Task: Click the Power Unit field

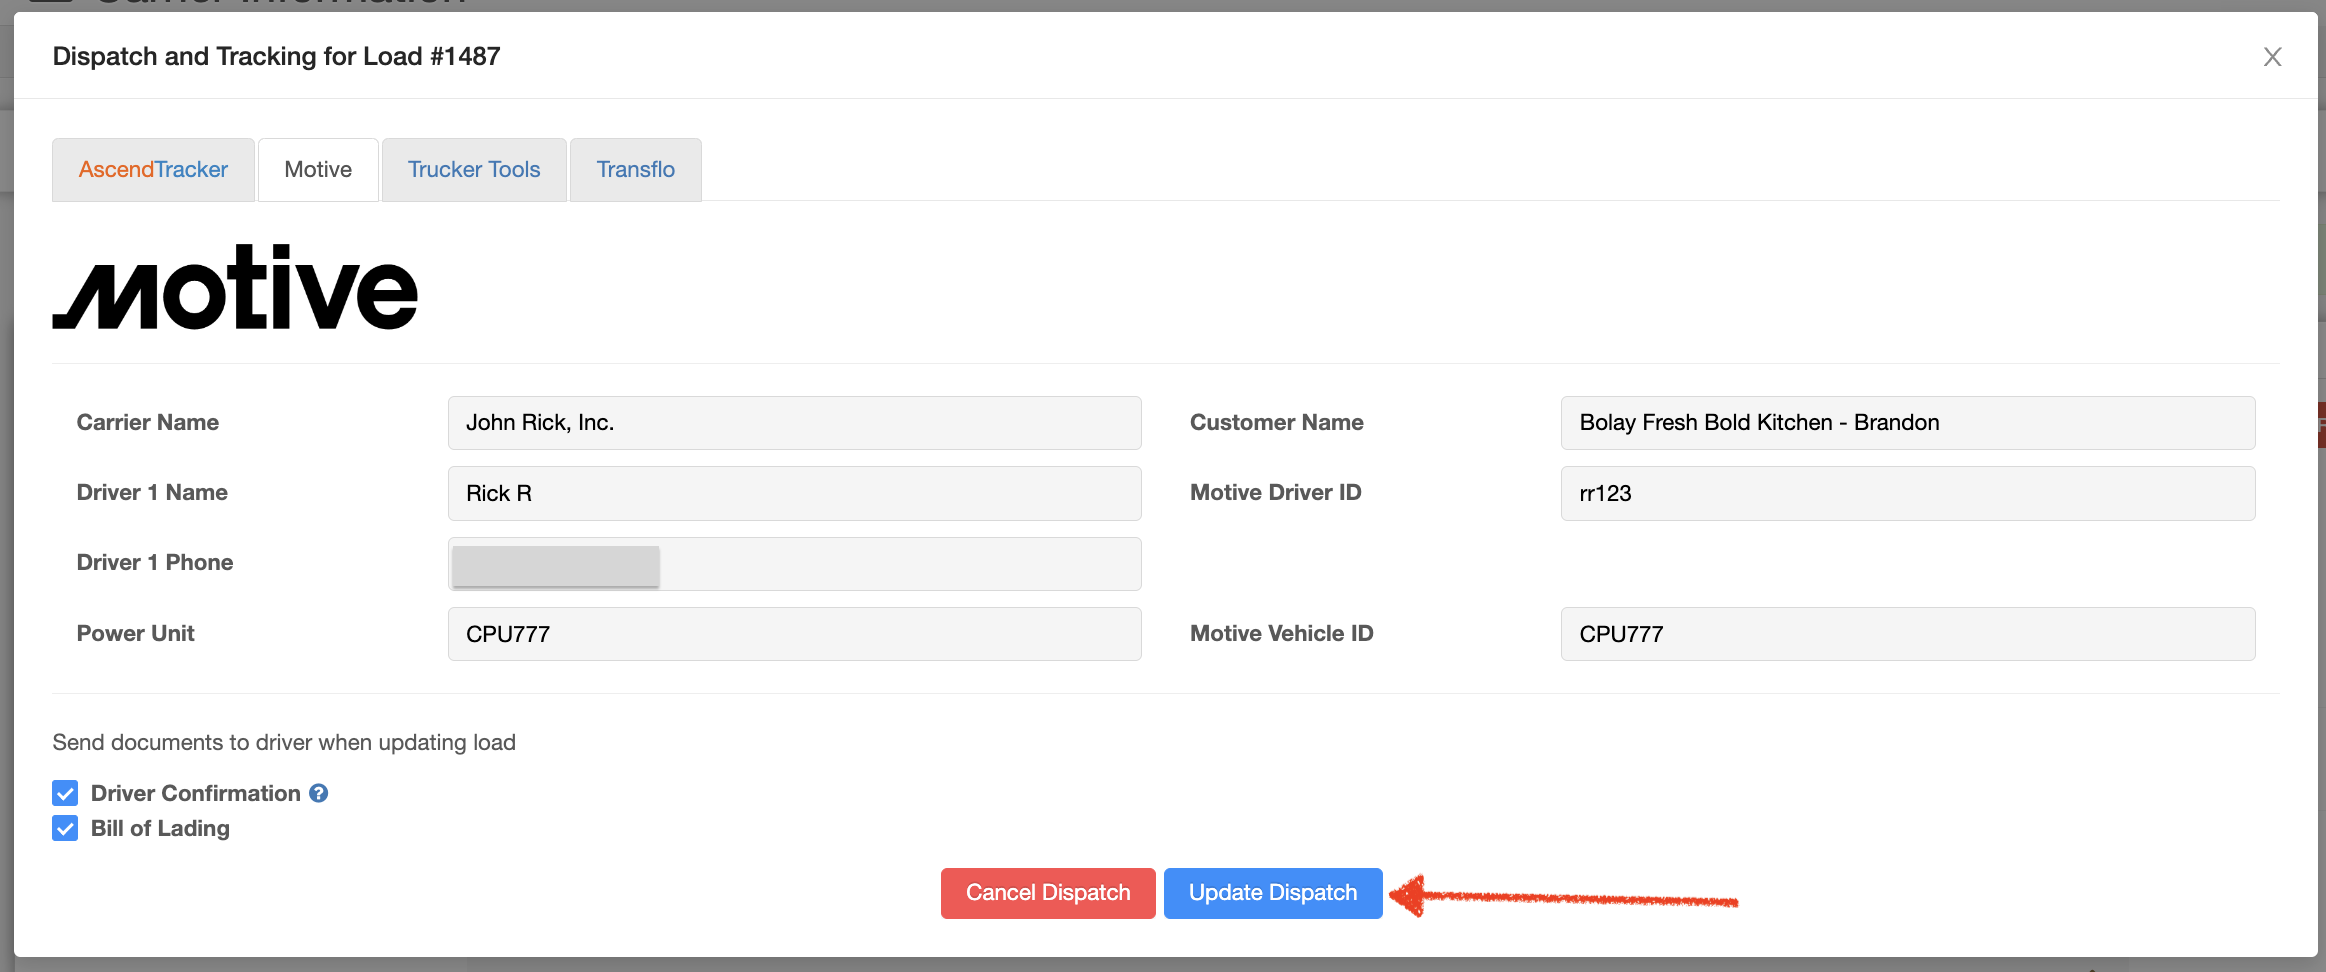Action: point(794,634)
